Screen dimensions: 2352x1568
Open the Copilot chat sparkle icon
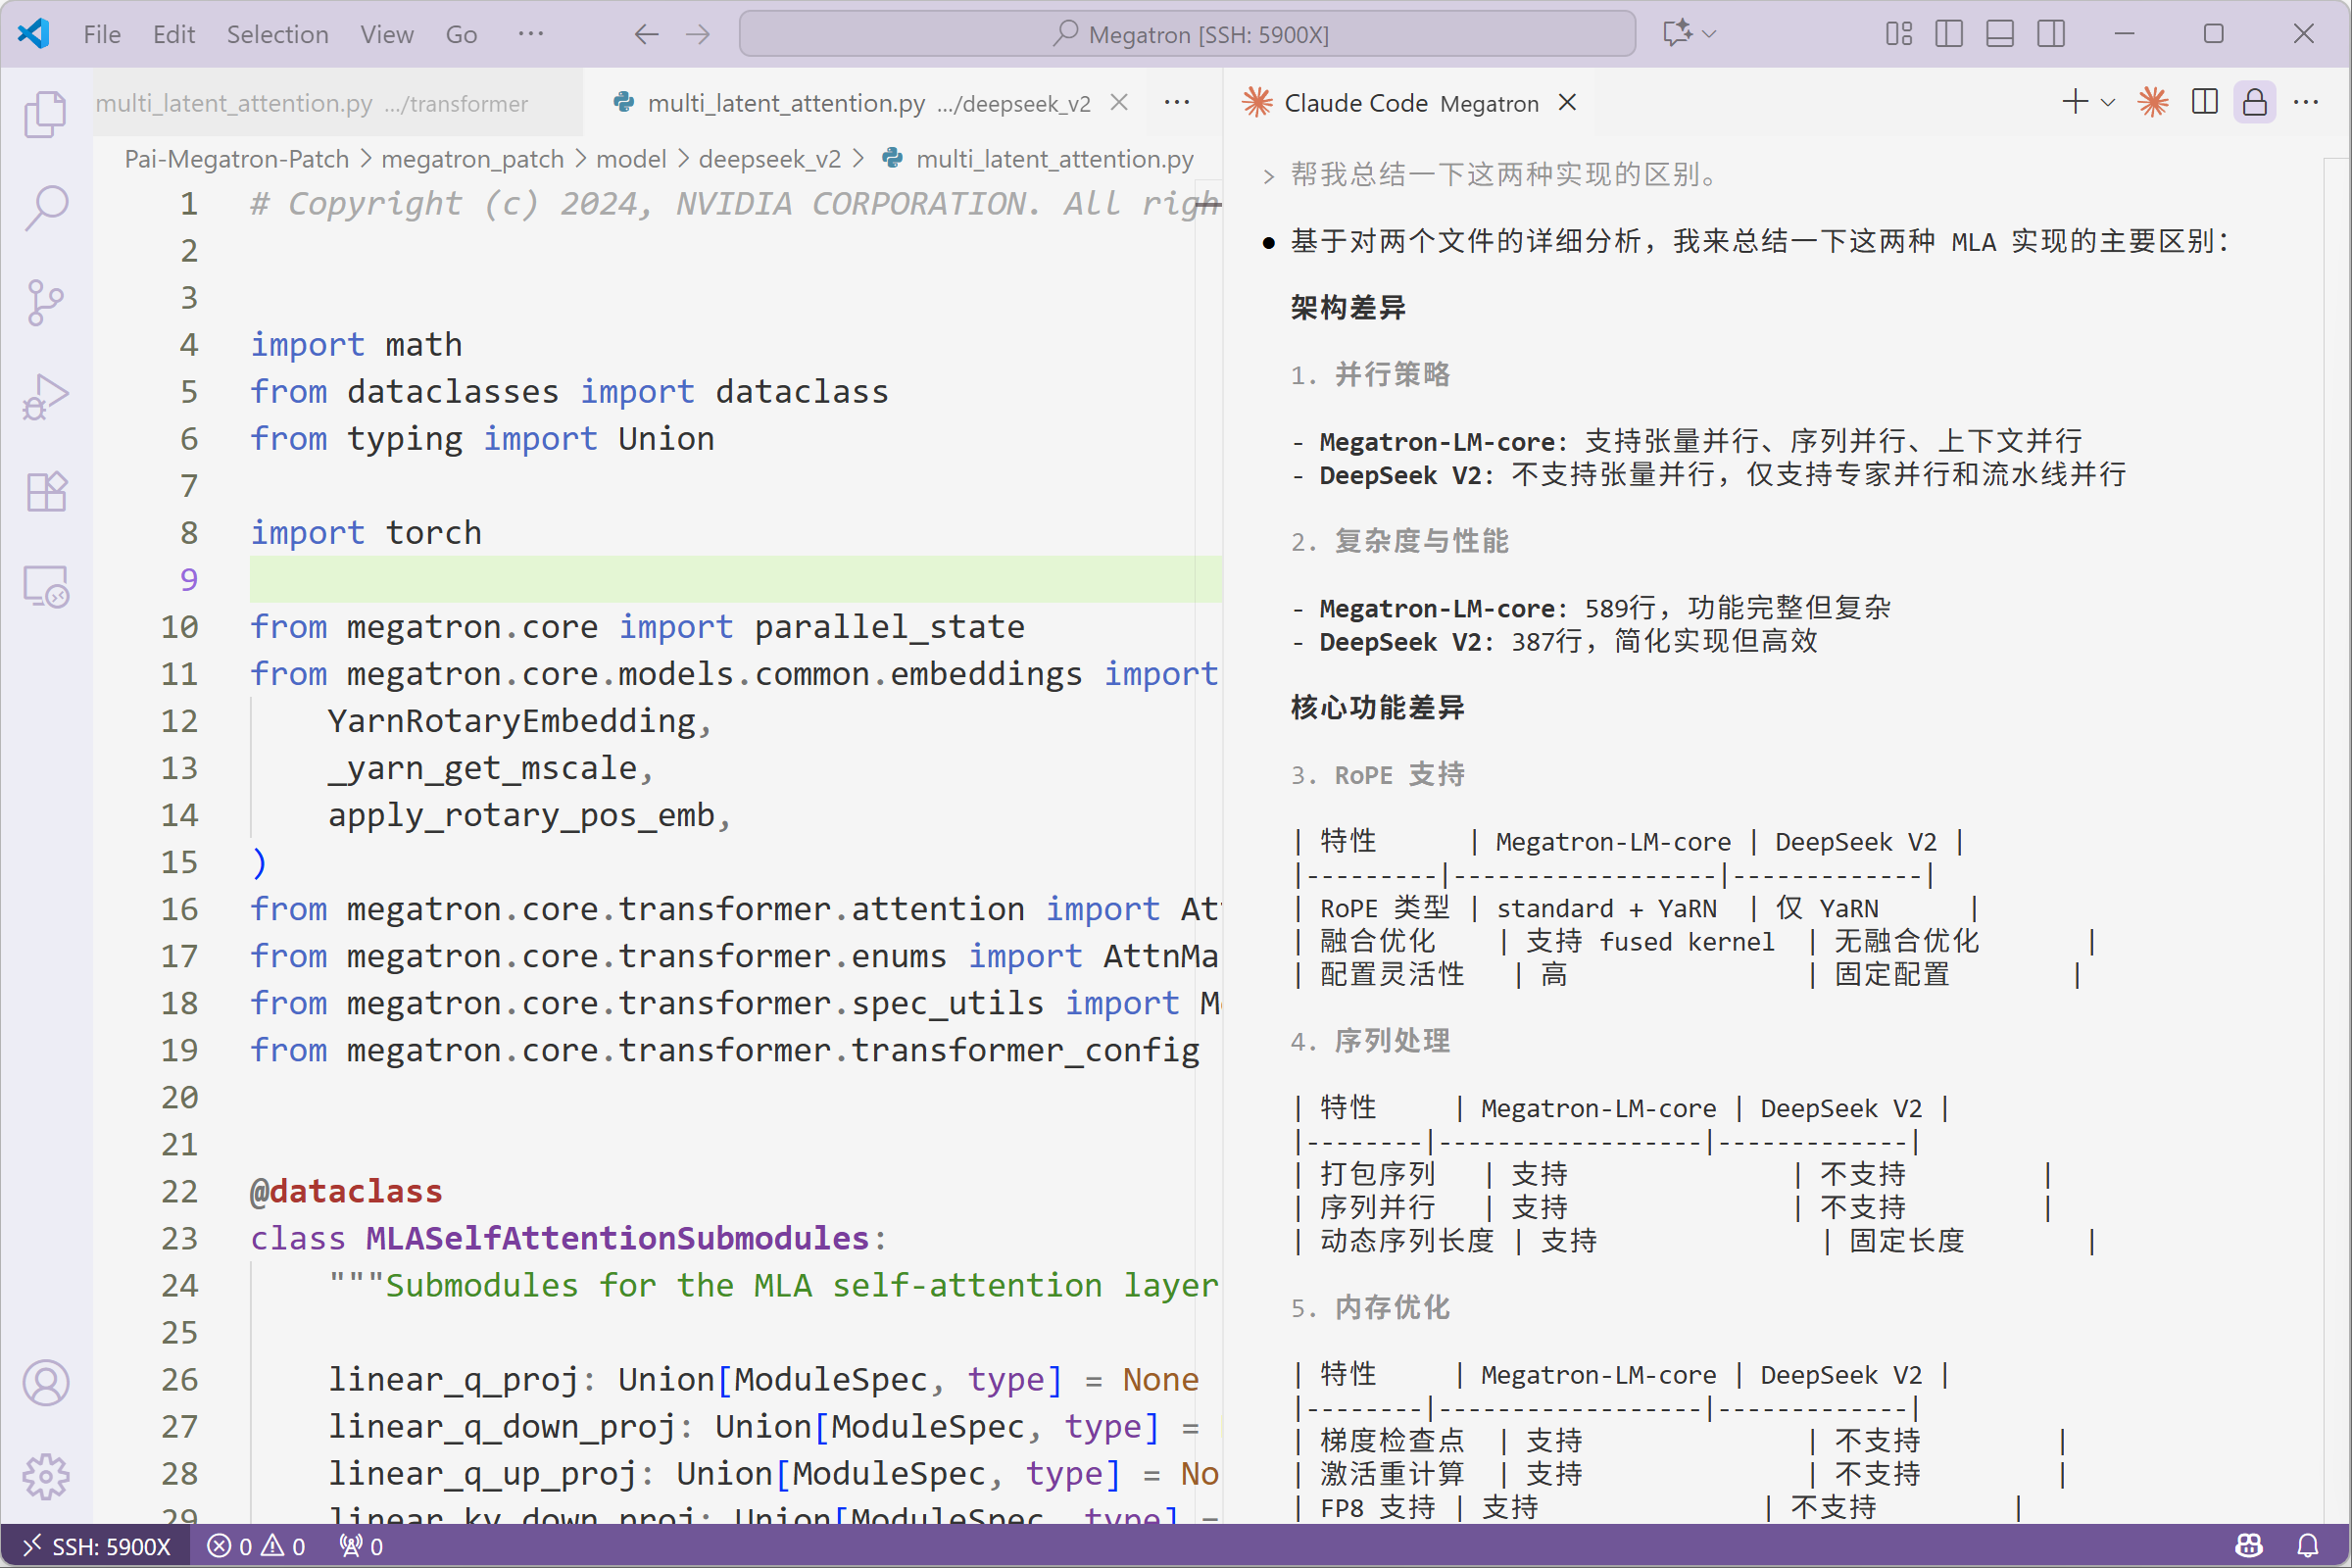click(1677, 34)
